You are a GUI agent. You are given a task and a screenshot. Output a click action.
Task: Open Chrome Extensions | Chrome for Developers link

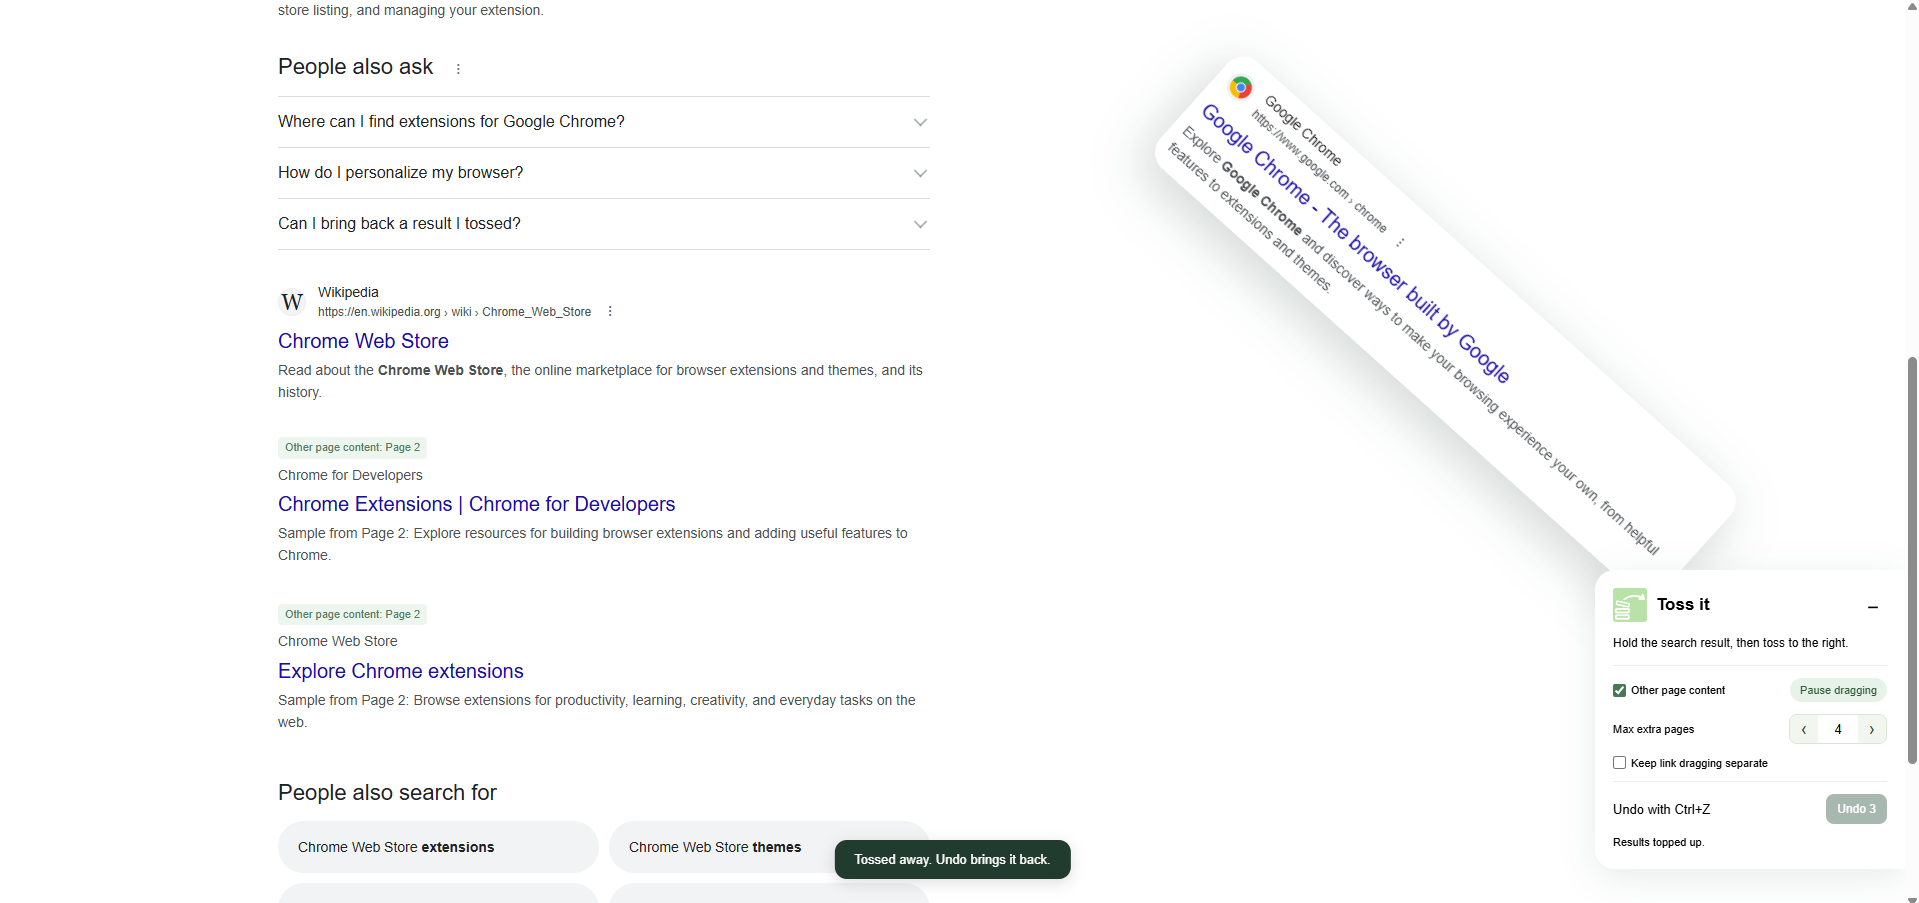coord(477,504)
